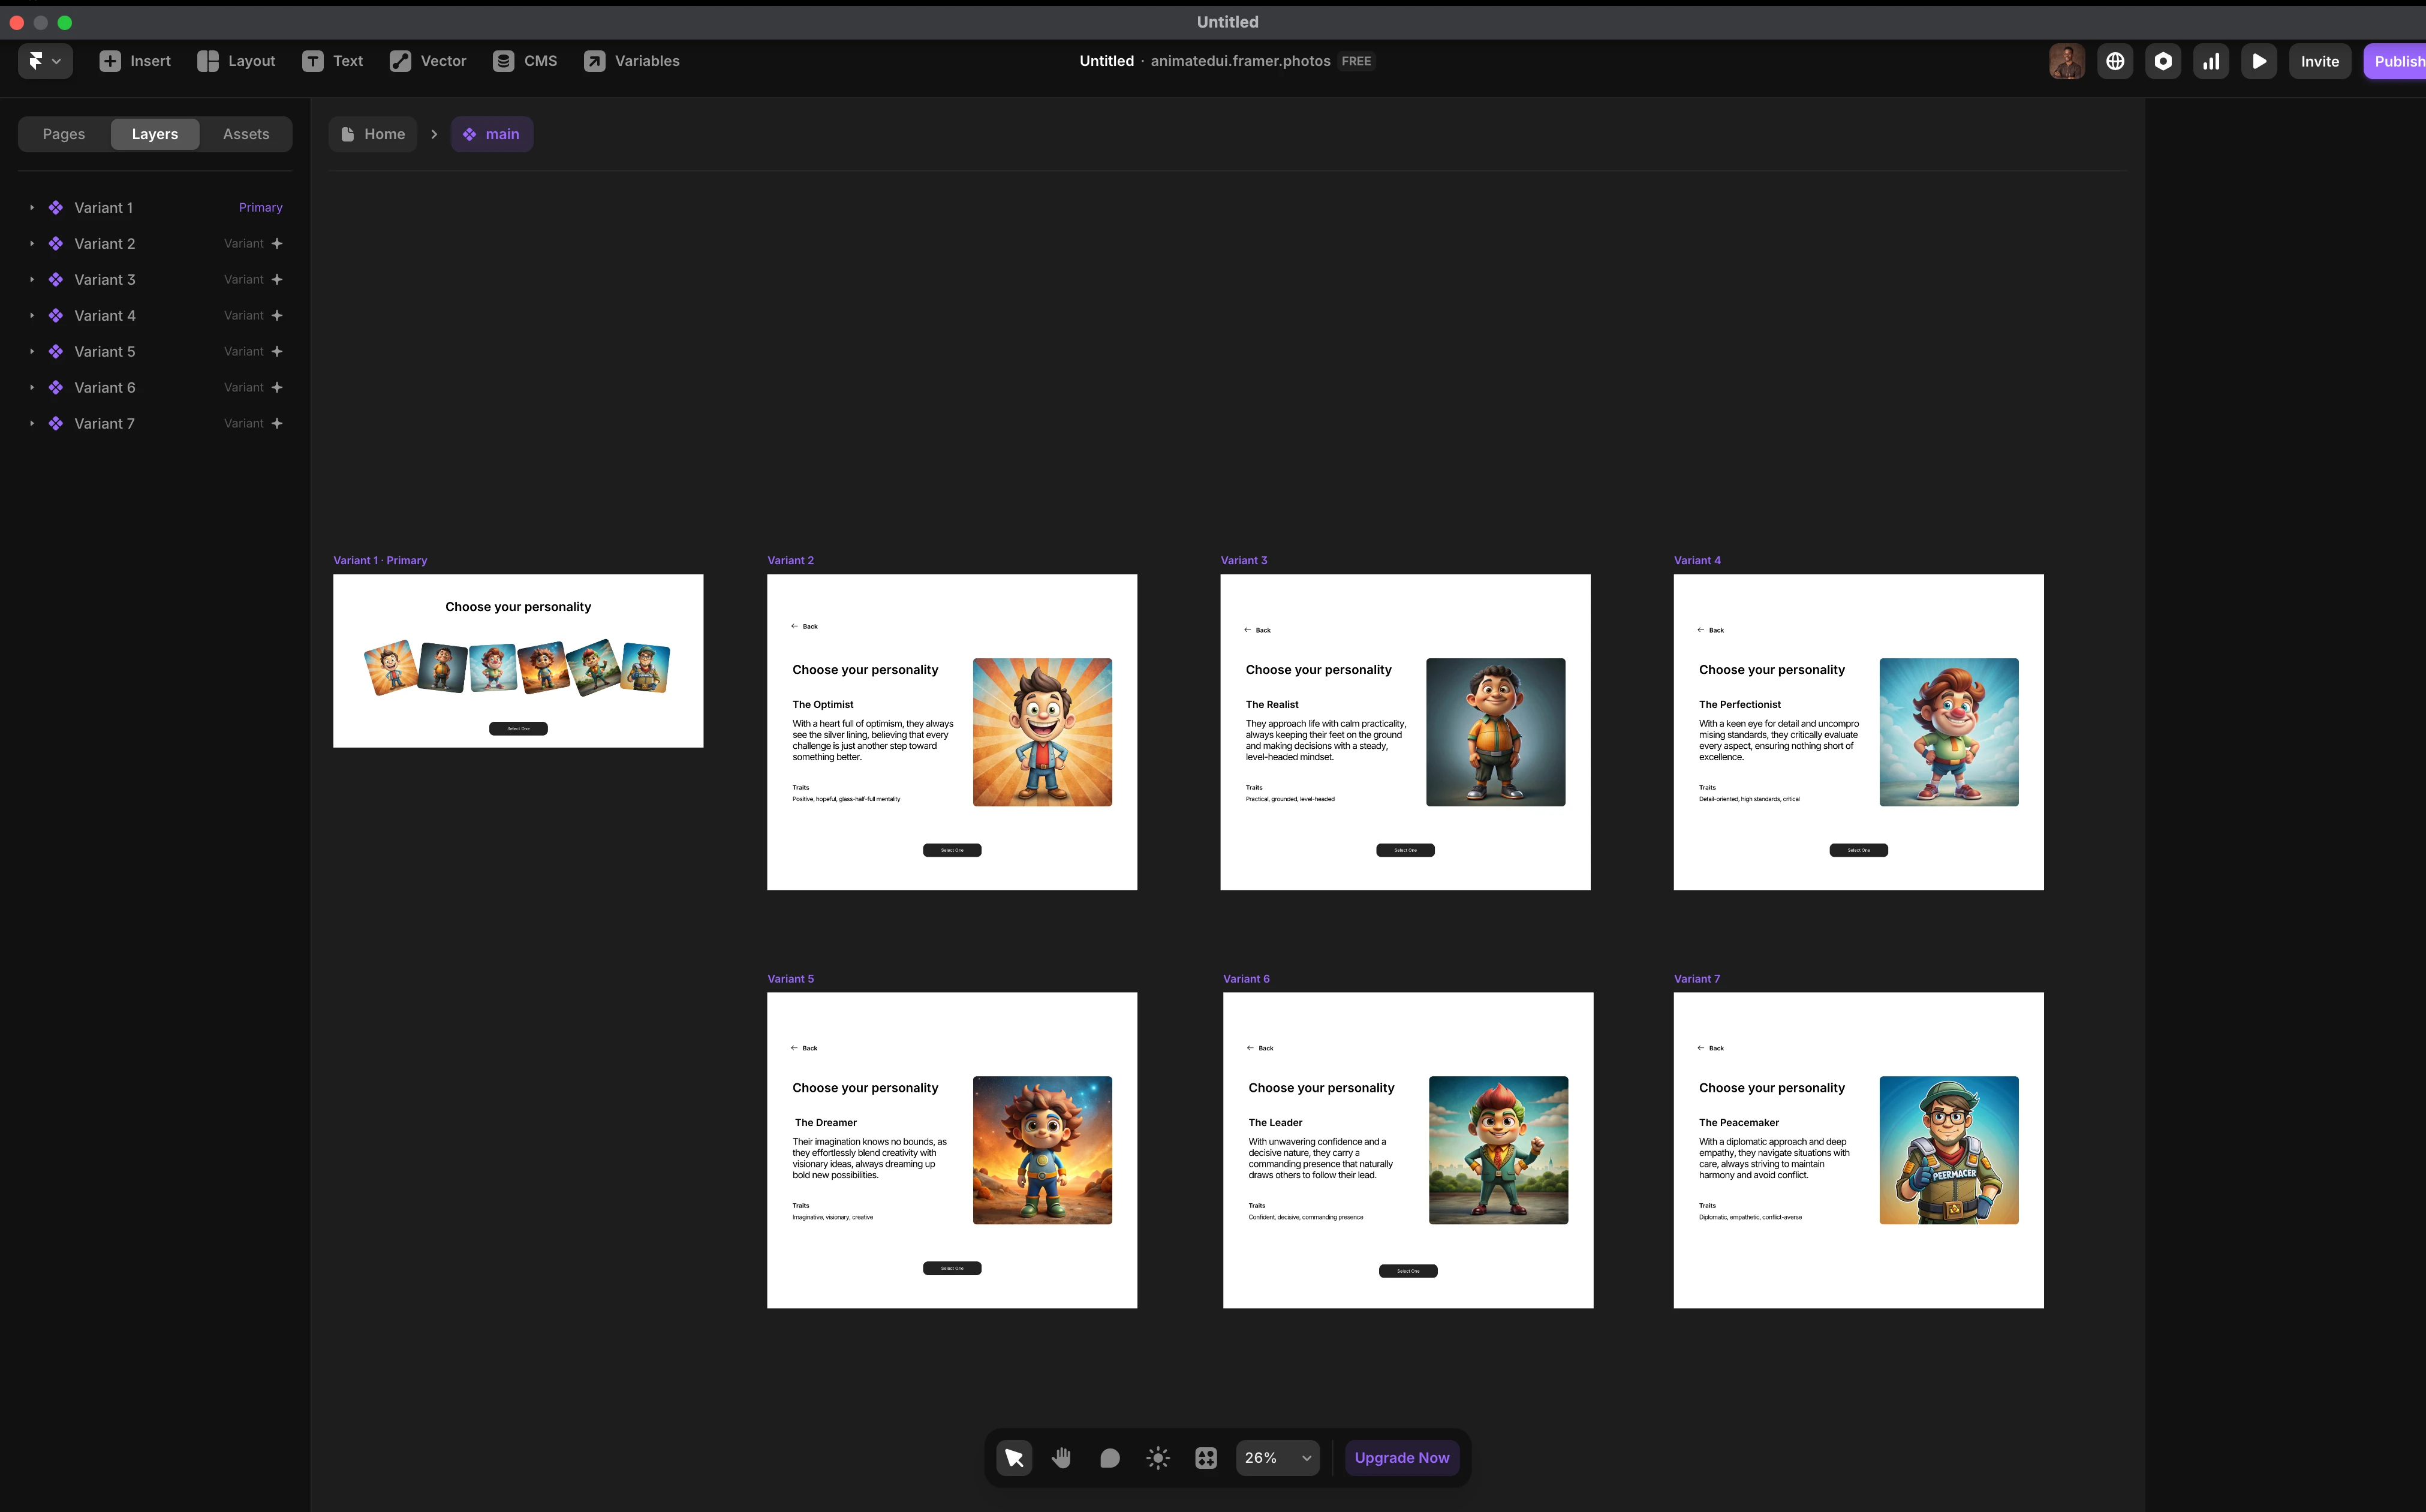The width and height of the screenshot is (2426, 1512).
Task: Click the Invite button
Action: click(x=2319, y=61)
